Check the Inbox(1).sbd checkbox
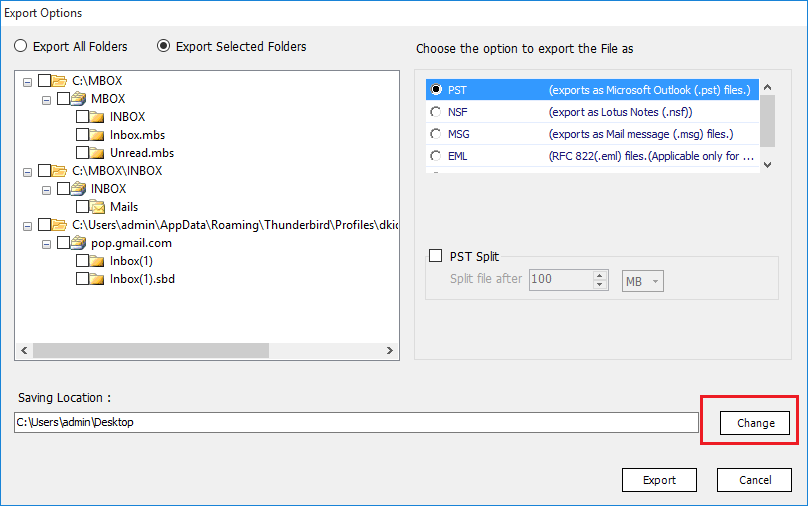808x506 pixels. (x=82, y=279)
